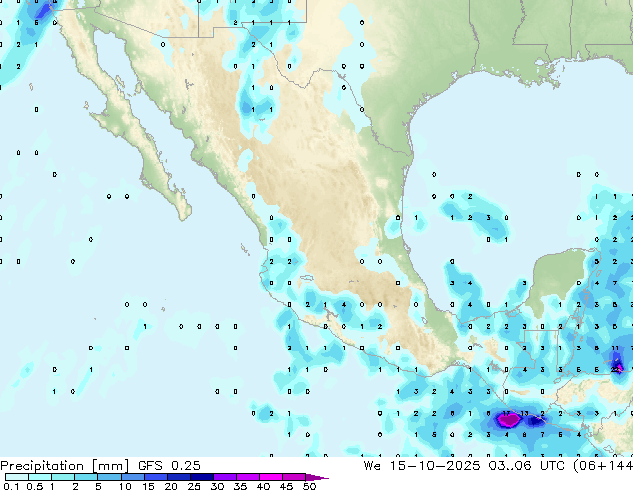The width and height of the screenshot is (634, 490).
Task: Click the 2–5 mm legend color swatch
Action: point(86,477)
